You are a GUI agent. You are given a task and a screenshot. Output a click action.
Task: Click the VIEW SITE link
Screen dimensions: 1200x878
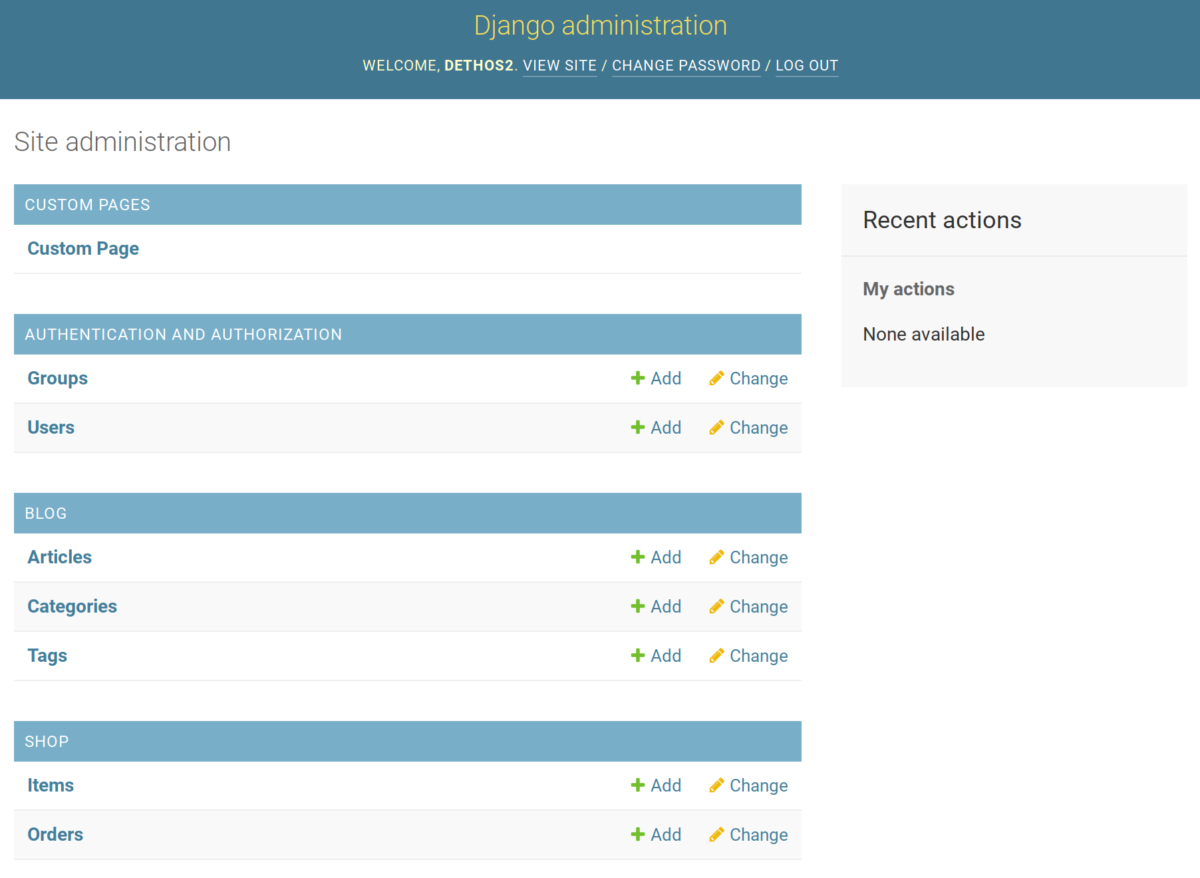point(559,65)
